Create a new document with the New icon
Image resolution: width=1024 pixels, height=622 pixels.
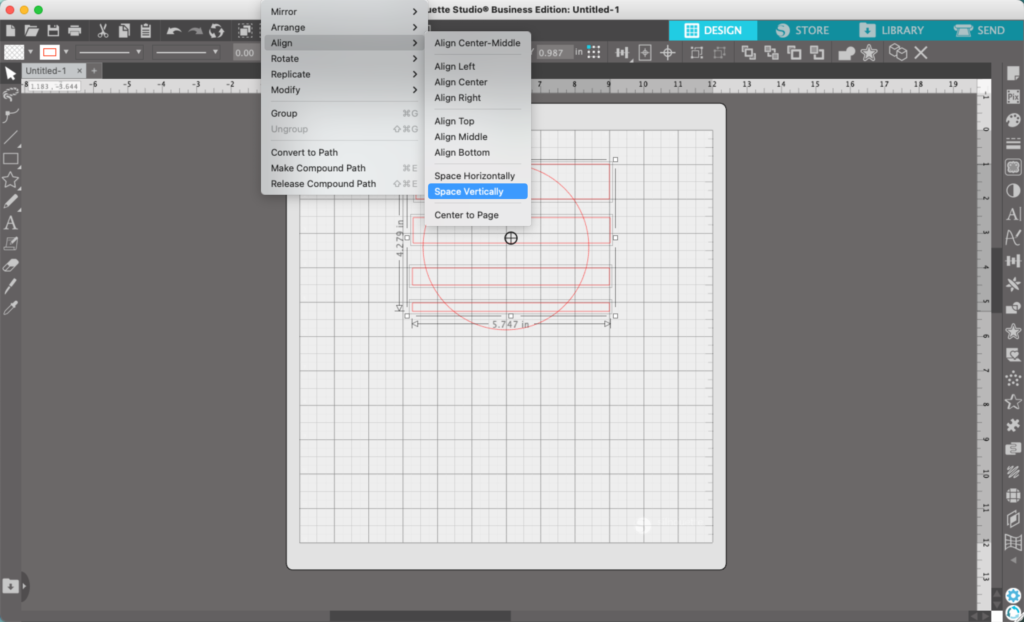coord(10,31)
